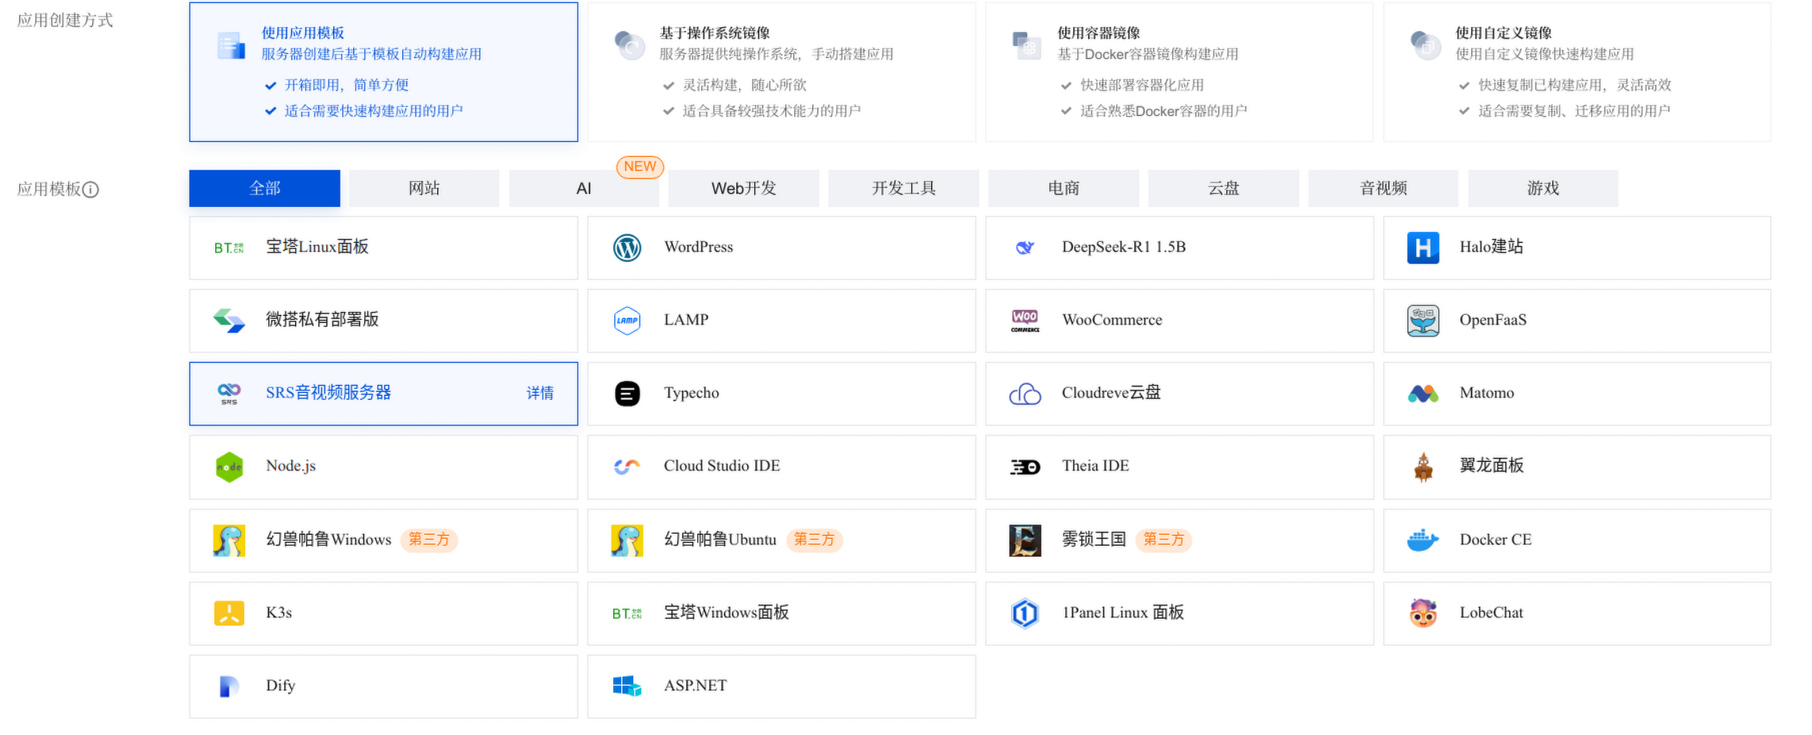Click the 应用模板 info help icon
The image size is (1812, 735).
91,189
